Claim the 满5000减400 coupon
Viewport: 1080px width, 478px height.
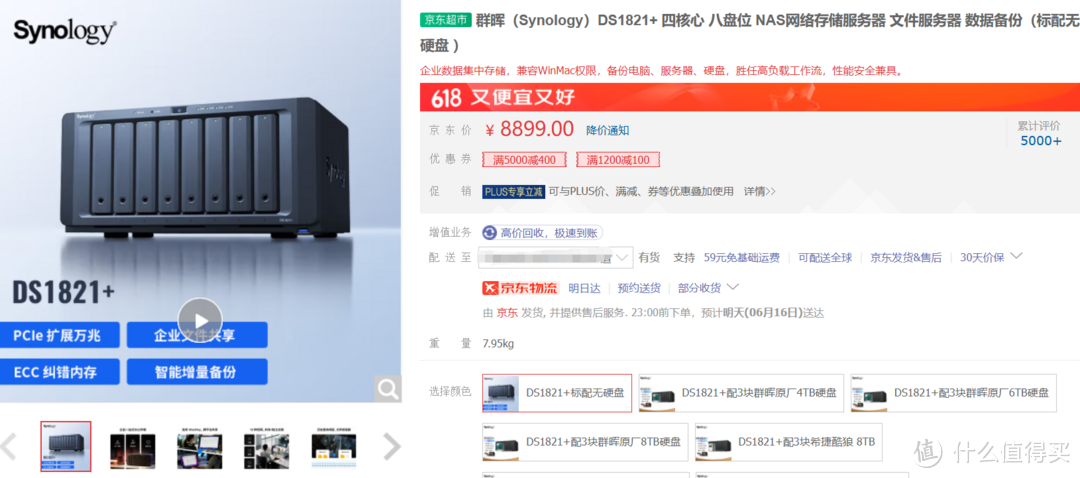pyautogui.click(x=523, y=160)
